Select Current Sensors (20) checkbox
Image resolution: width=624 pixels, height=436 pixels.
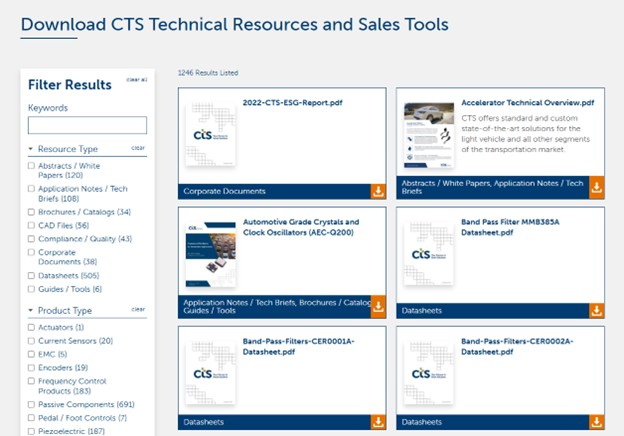[31, 341]
